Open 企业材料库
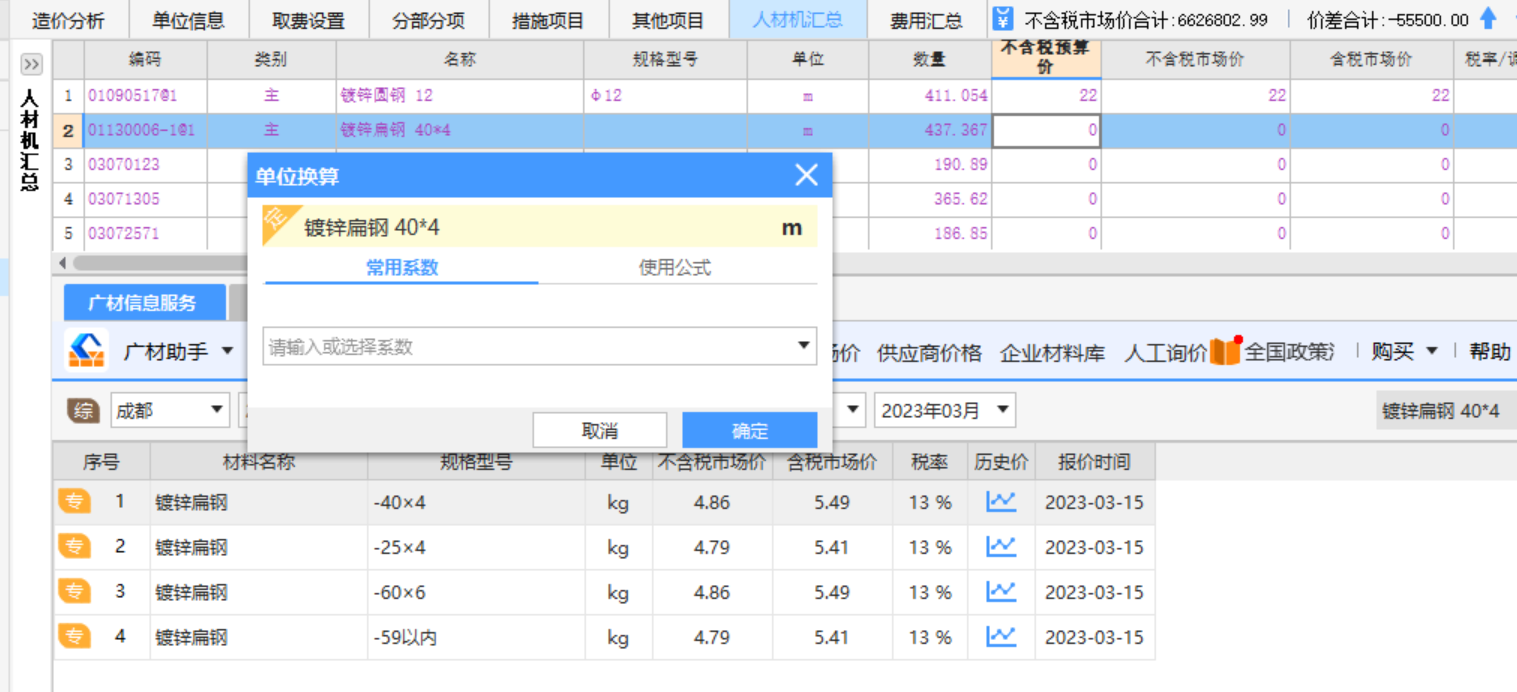Viewport: 1517px width, 692px height. pyautogui.click(x=1052, y=352)
